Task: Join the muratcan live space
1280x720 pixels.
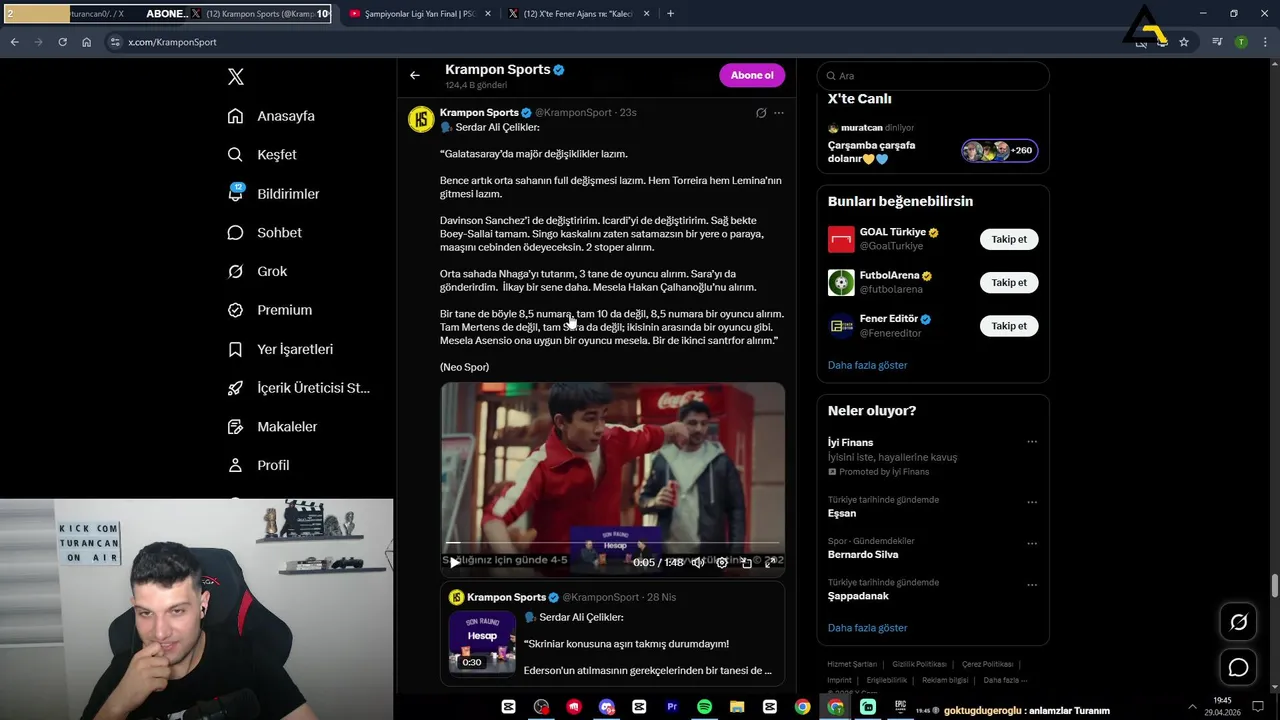Action: pos(933,146)
